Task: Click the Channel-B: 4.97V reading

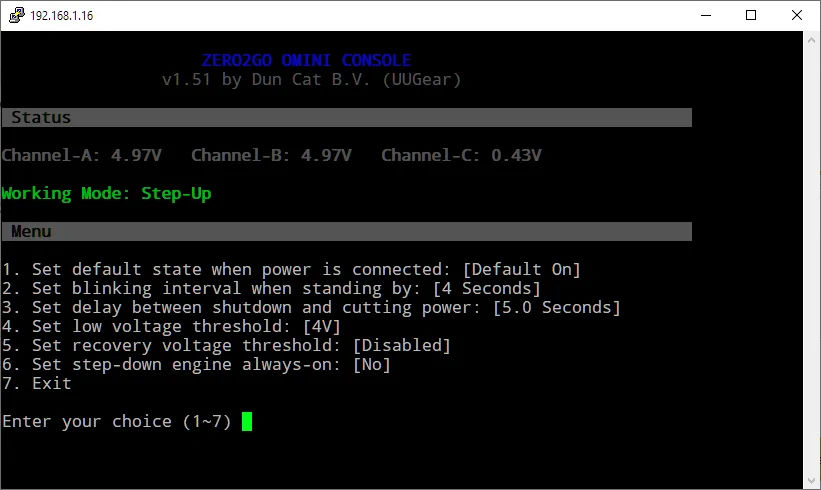Action: tap(271, 155)
